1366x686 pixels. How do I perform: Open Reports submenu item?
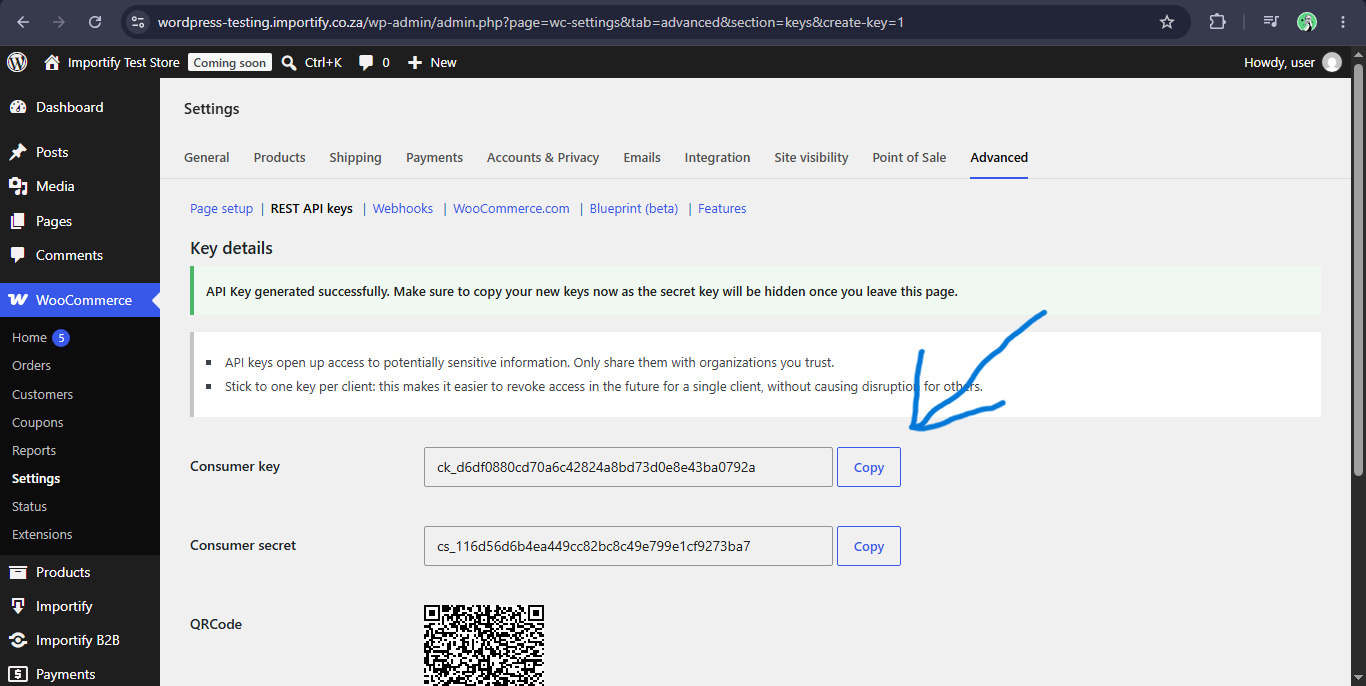pyautogui.click(x=34, y=450)
